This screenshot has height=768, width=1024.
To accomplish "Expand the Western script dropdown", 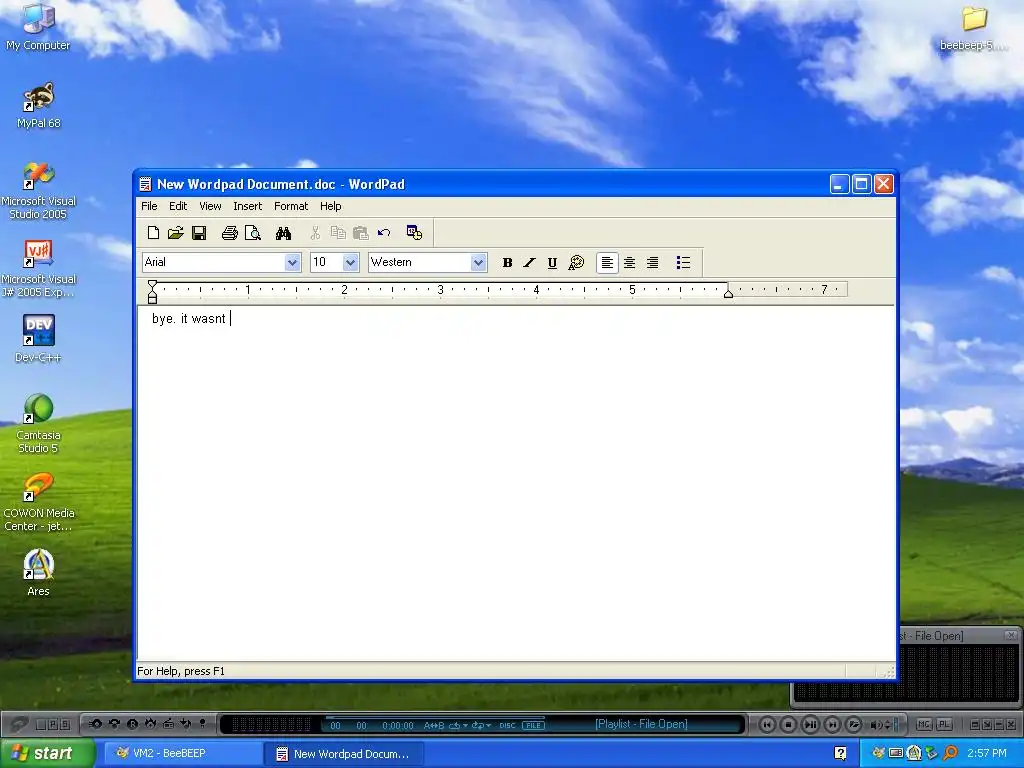I will pos(479,263).
